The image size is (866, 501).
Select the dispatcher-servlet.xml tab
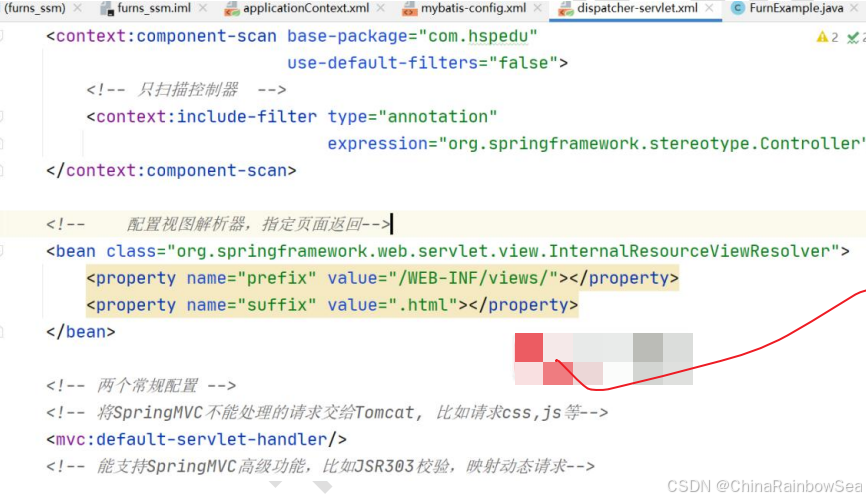pyautogui.click(x=629, y=8)
